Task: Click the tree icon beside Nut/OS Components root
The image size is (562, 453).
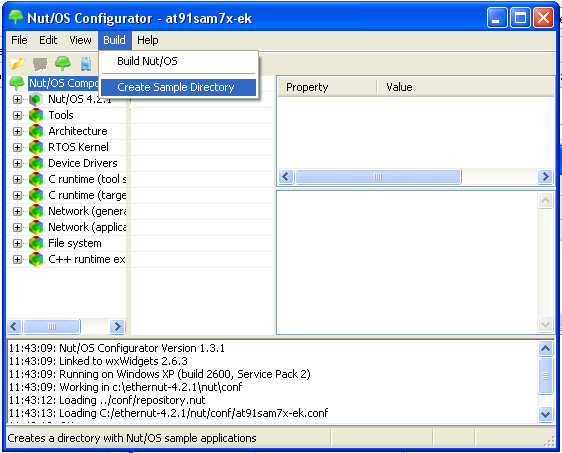Action: coord(17,83)
